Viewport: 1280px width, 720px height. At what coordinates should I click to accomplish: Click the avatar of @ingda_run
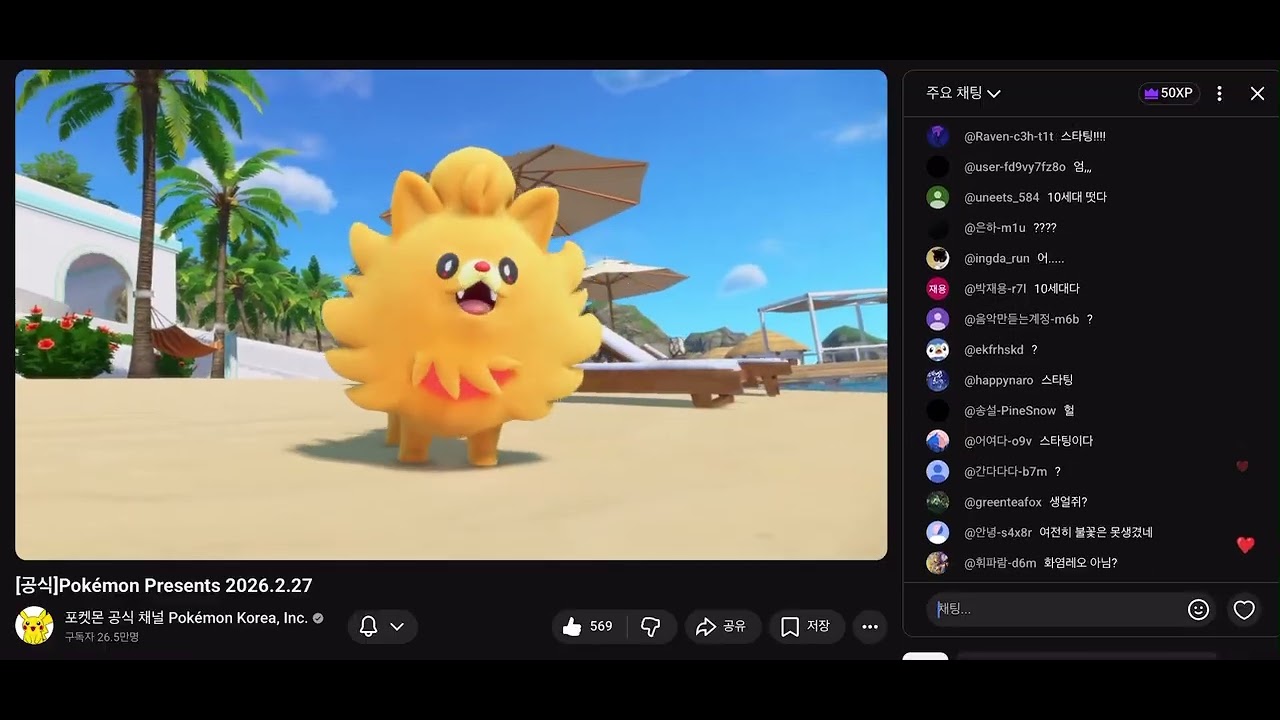pyautogui.click(x=937, y=258)
